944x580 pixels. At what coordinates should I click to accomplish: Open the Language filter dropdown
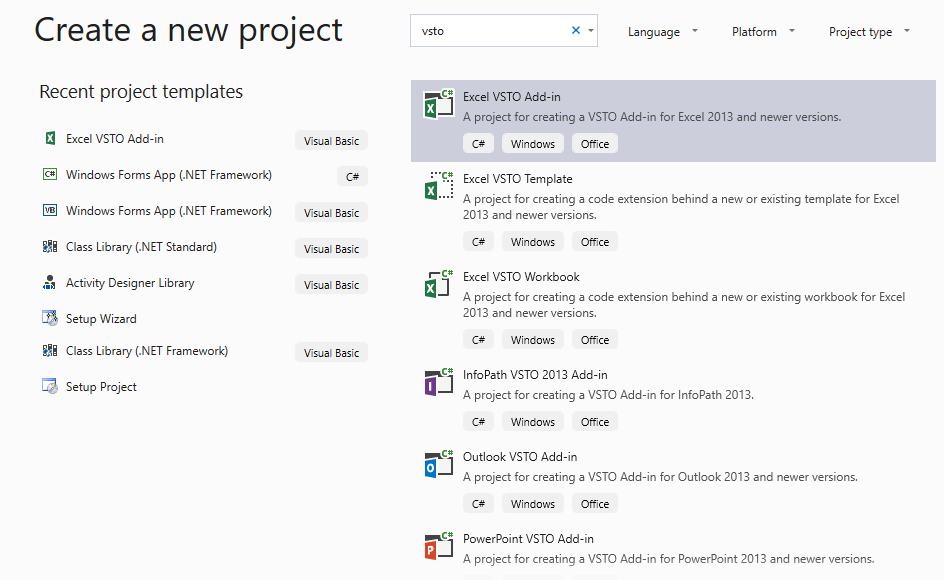[x=661, y=32]
